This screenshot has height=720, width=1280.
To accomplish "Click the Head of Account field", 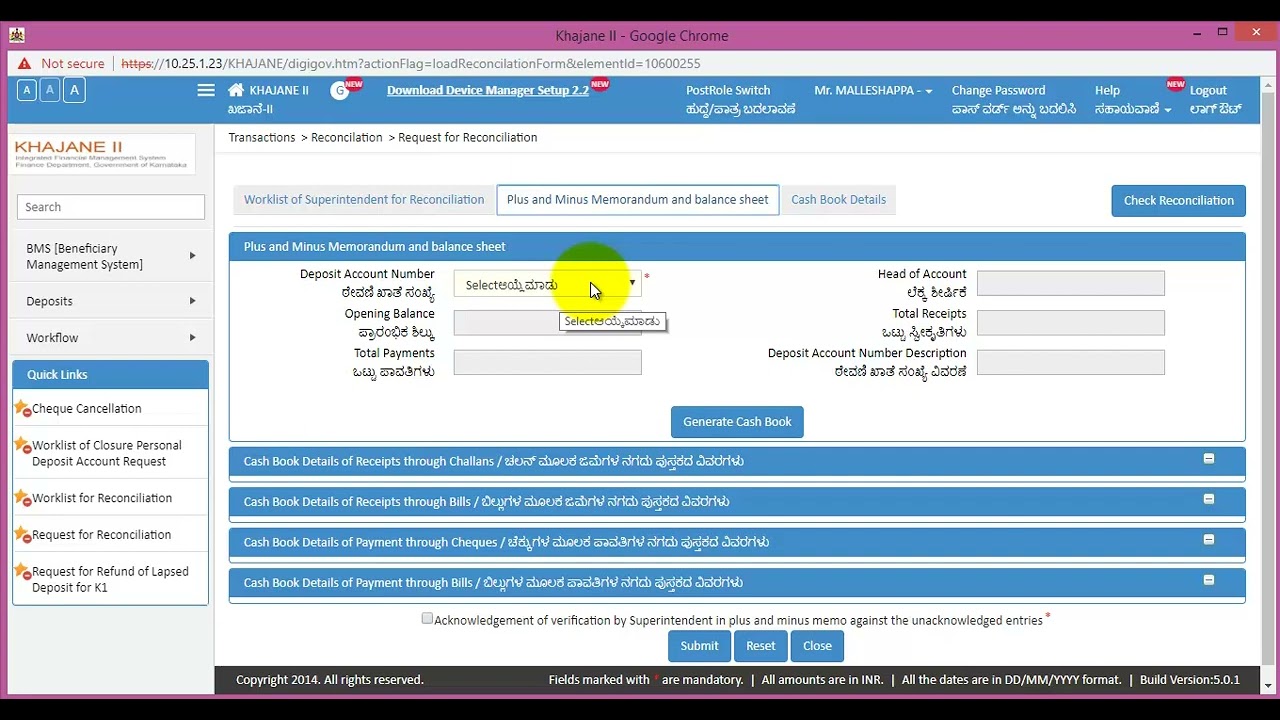I will pos(1070,283).
